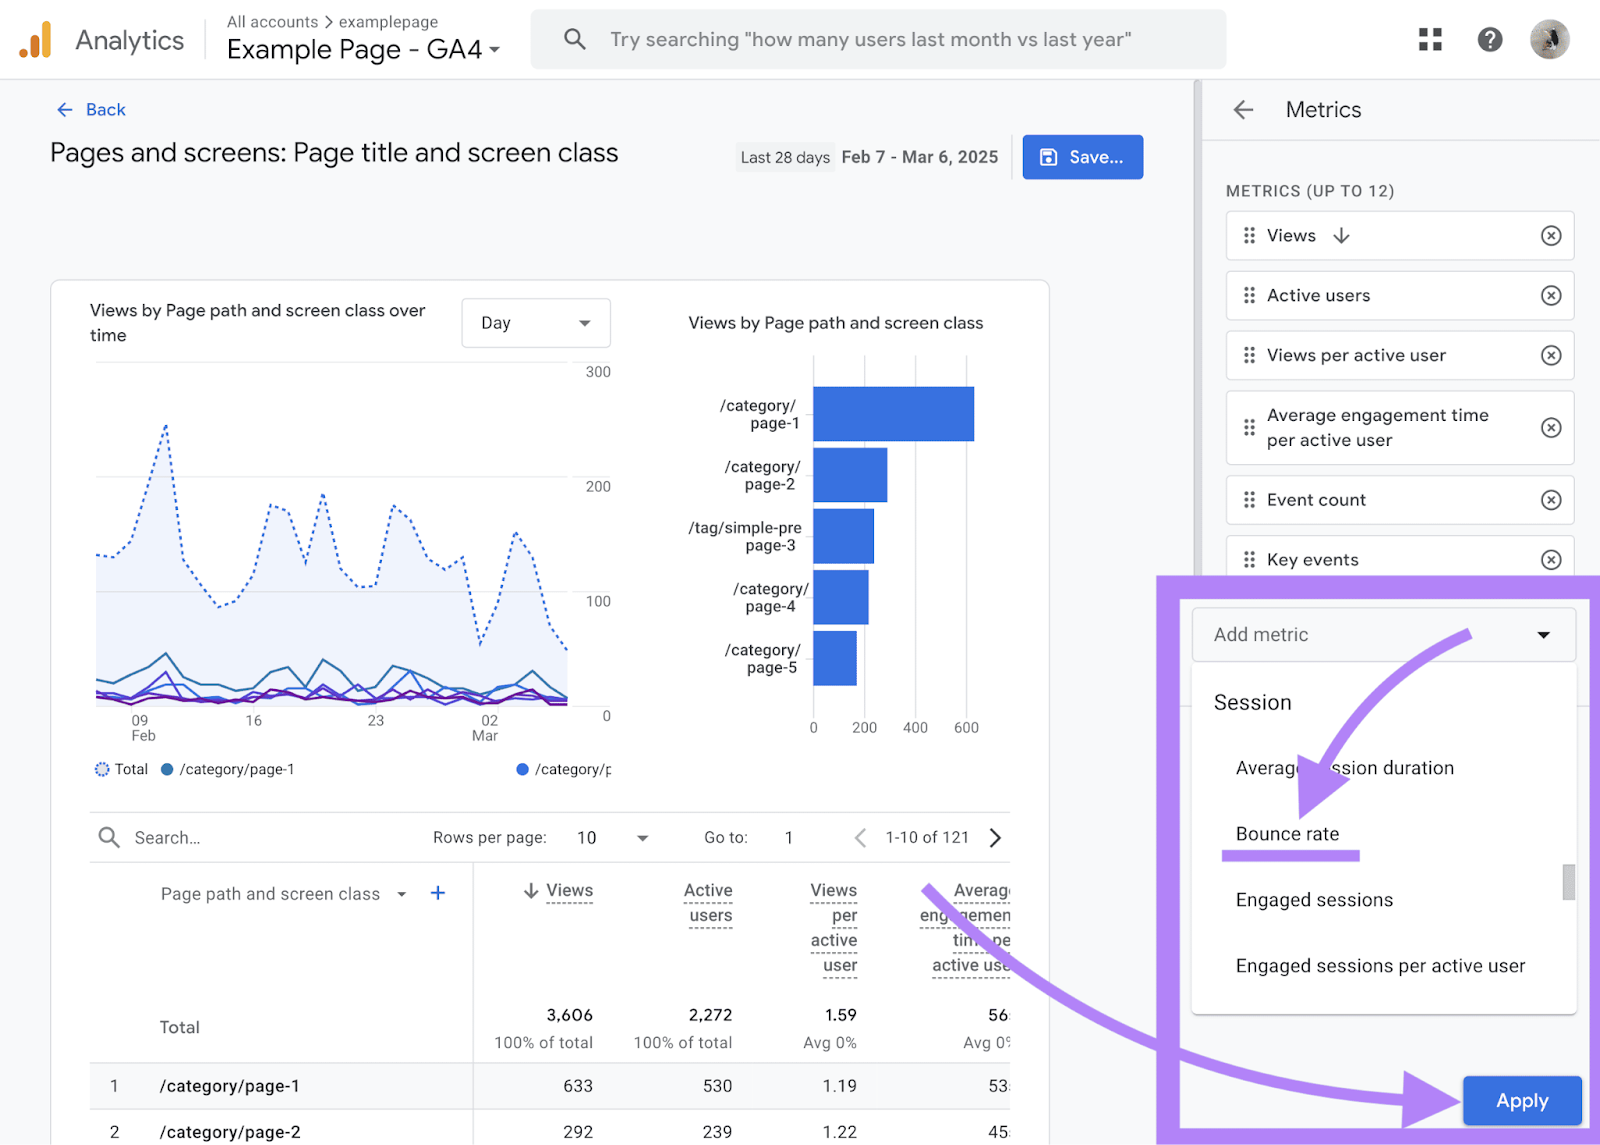Select Bounce rate from the Session list
The image size is (1600, 1145).
(x=1289, y=833)
